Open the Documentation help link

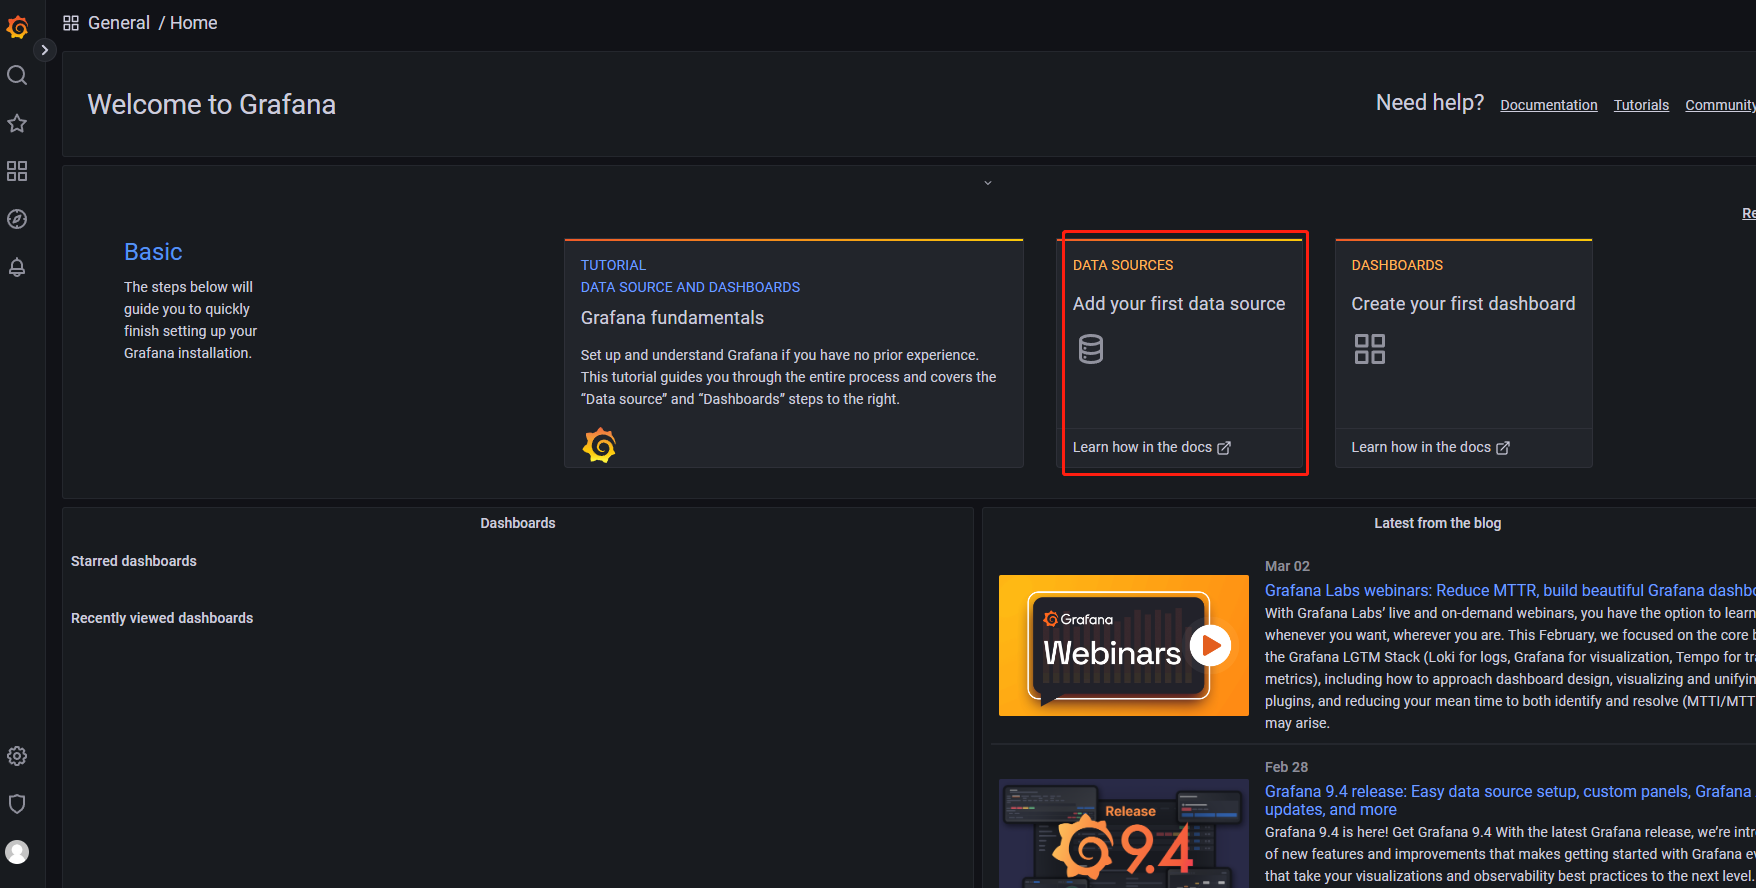pos(1548,105)
